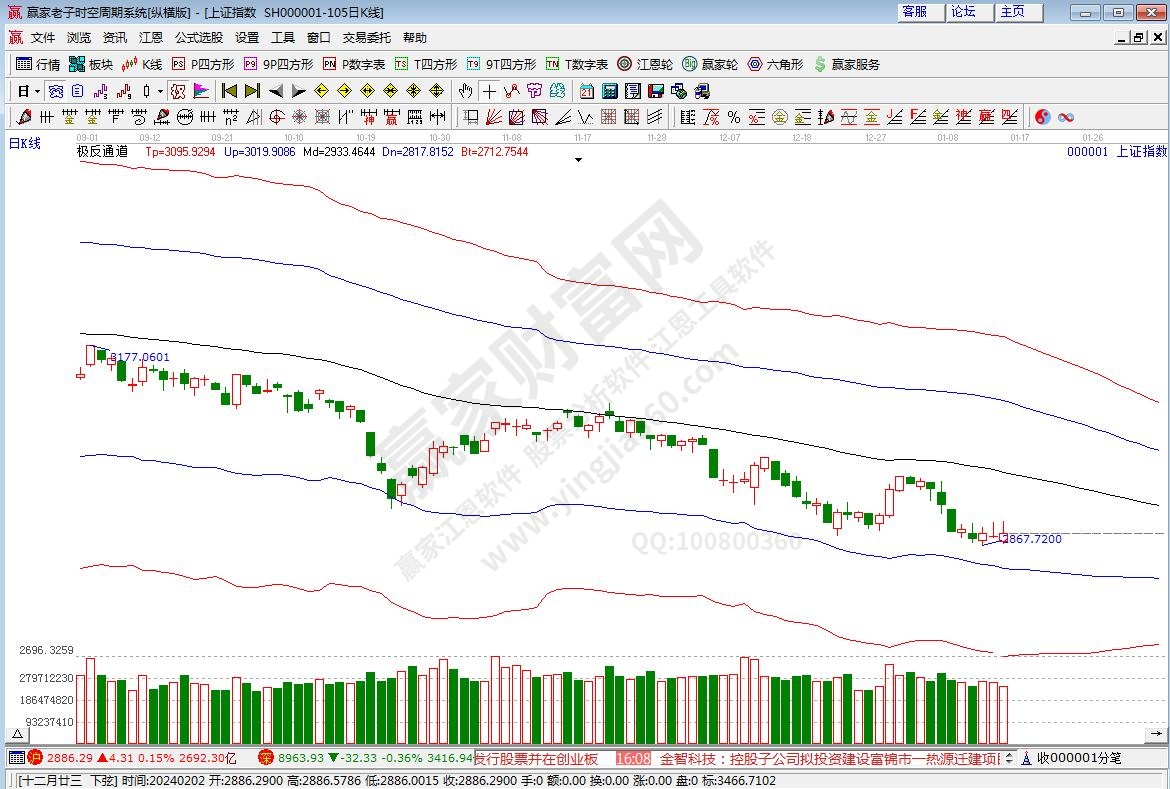The height and width of the screenshot is (789, 1170).
Task: Jump to first bar with skip-back arrow
Action: click(229, 91)
